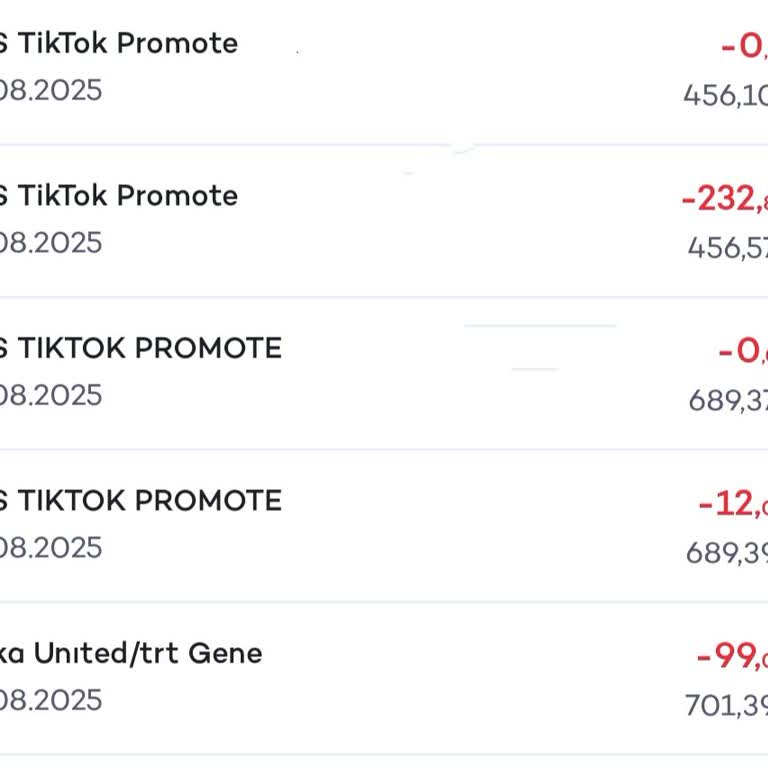768x768 pixels.
Task: Click the date under United/trt Gene
Action: 50,700
